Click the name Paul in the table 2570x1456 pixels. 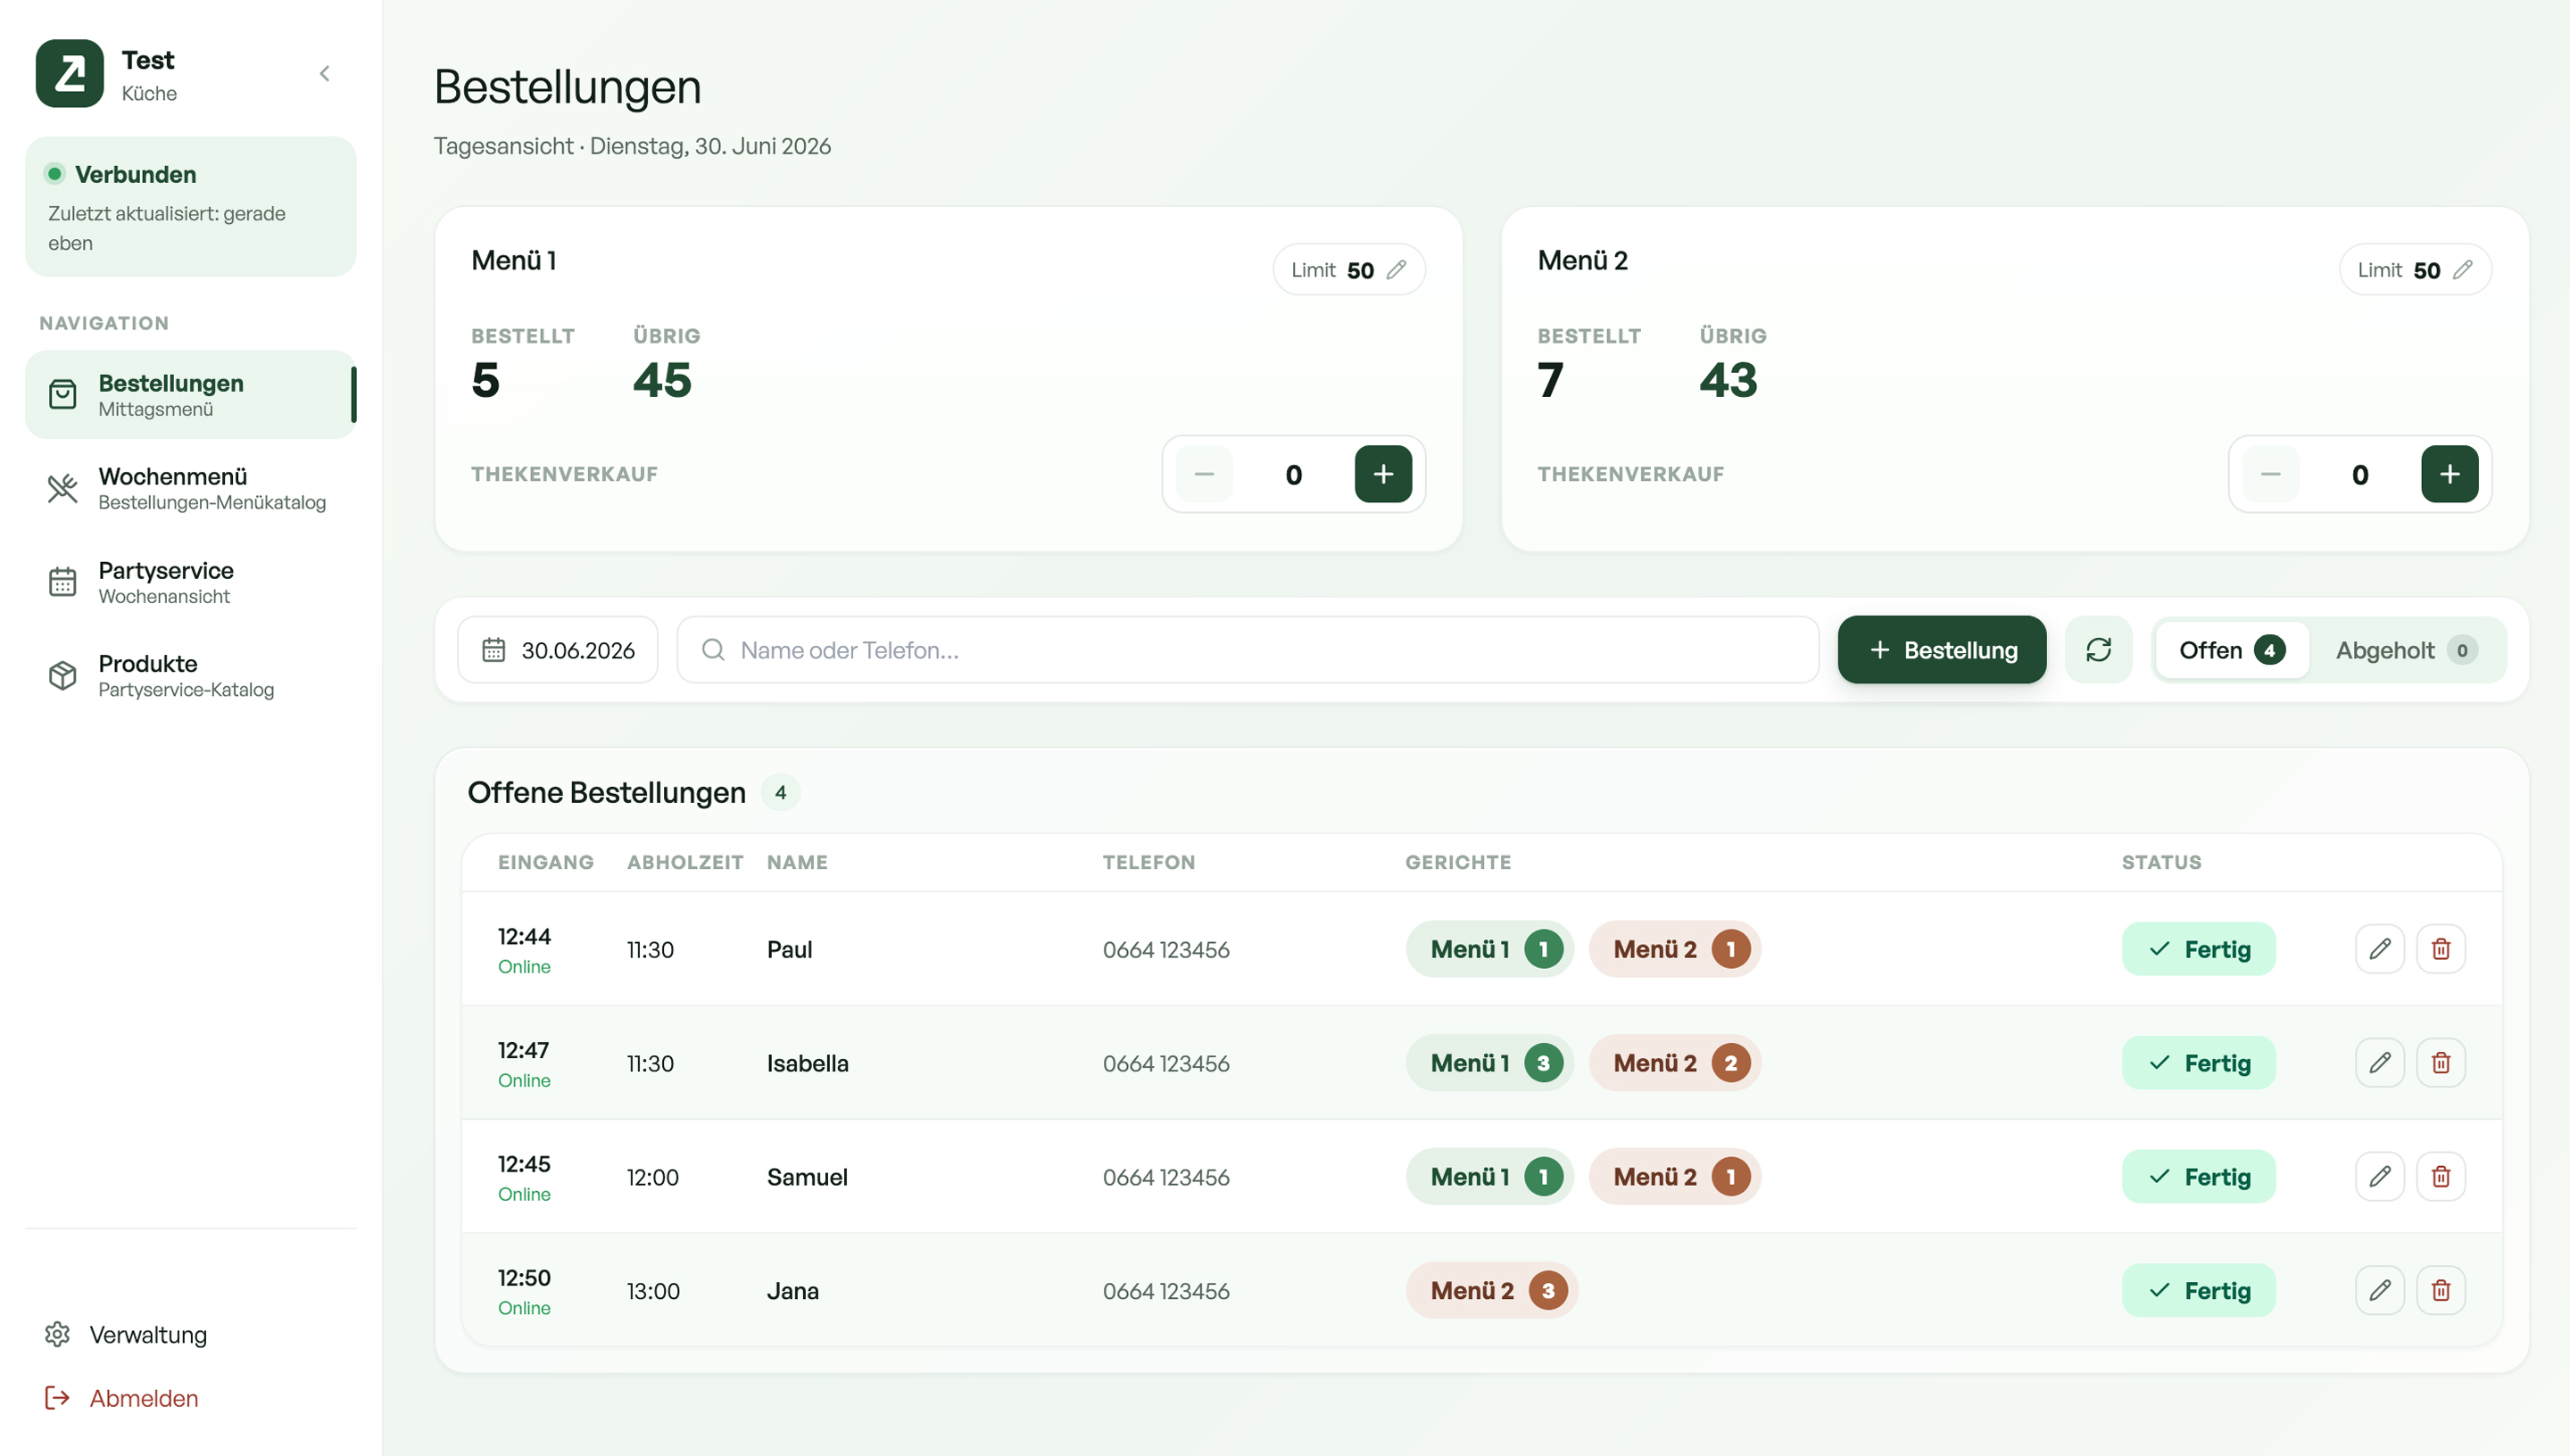tap(789, 950)
